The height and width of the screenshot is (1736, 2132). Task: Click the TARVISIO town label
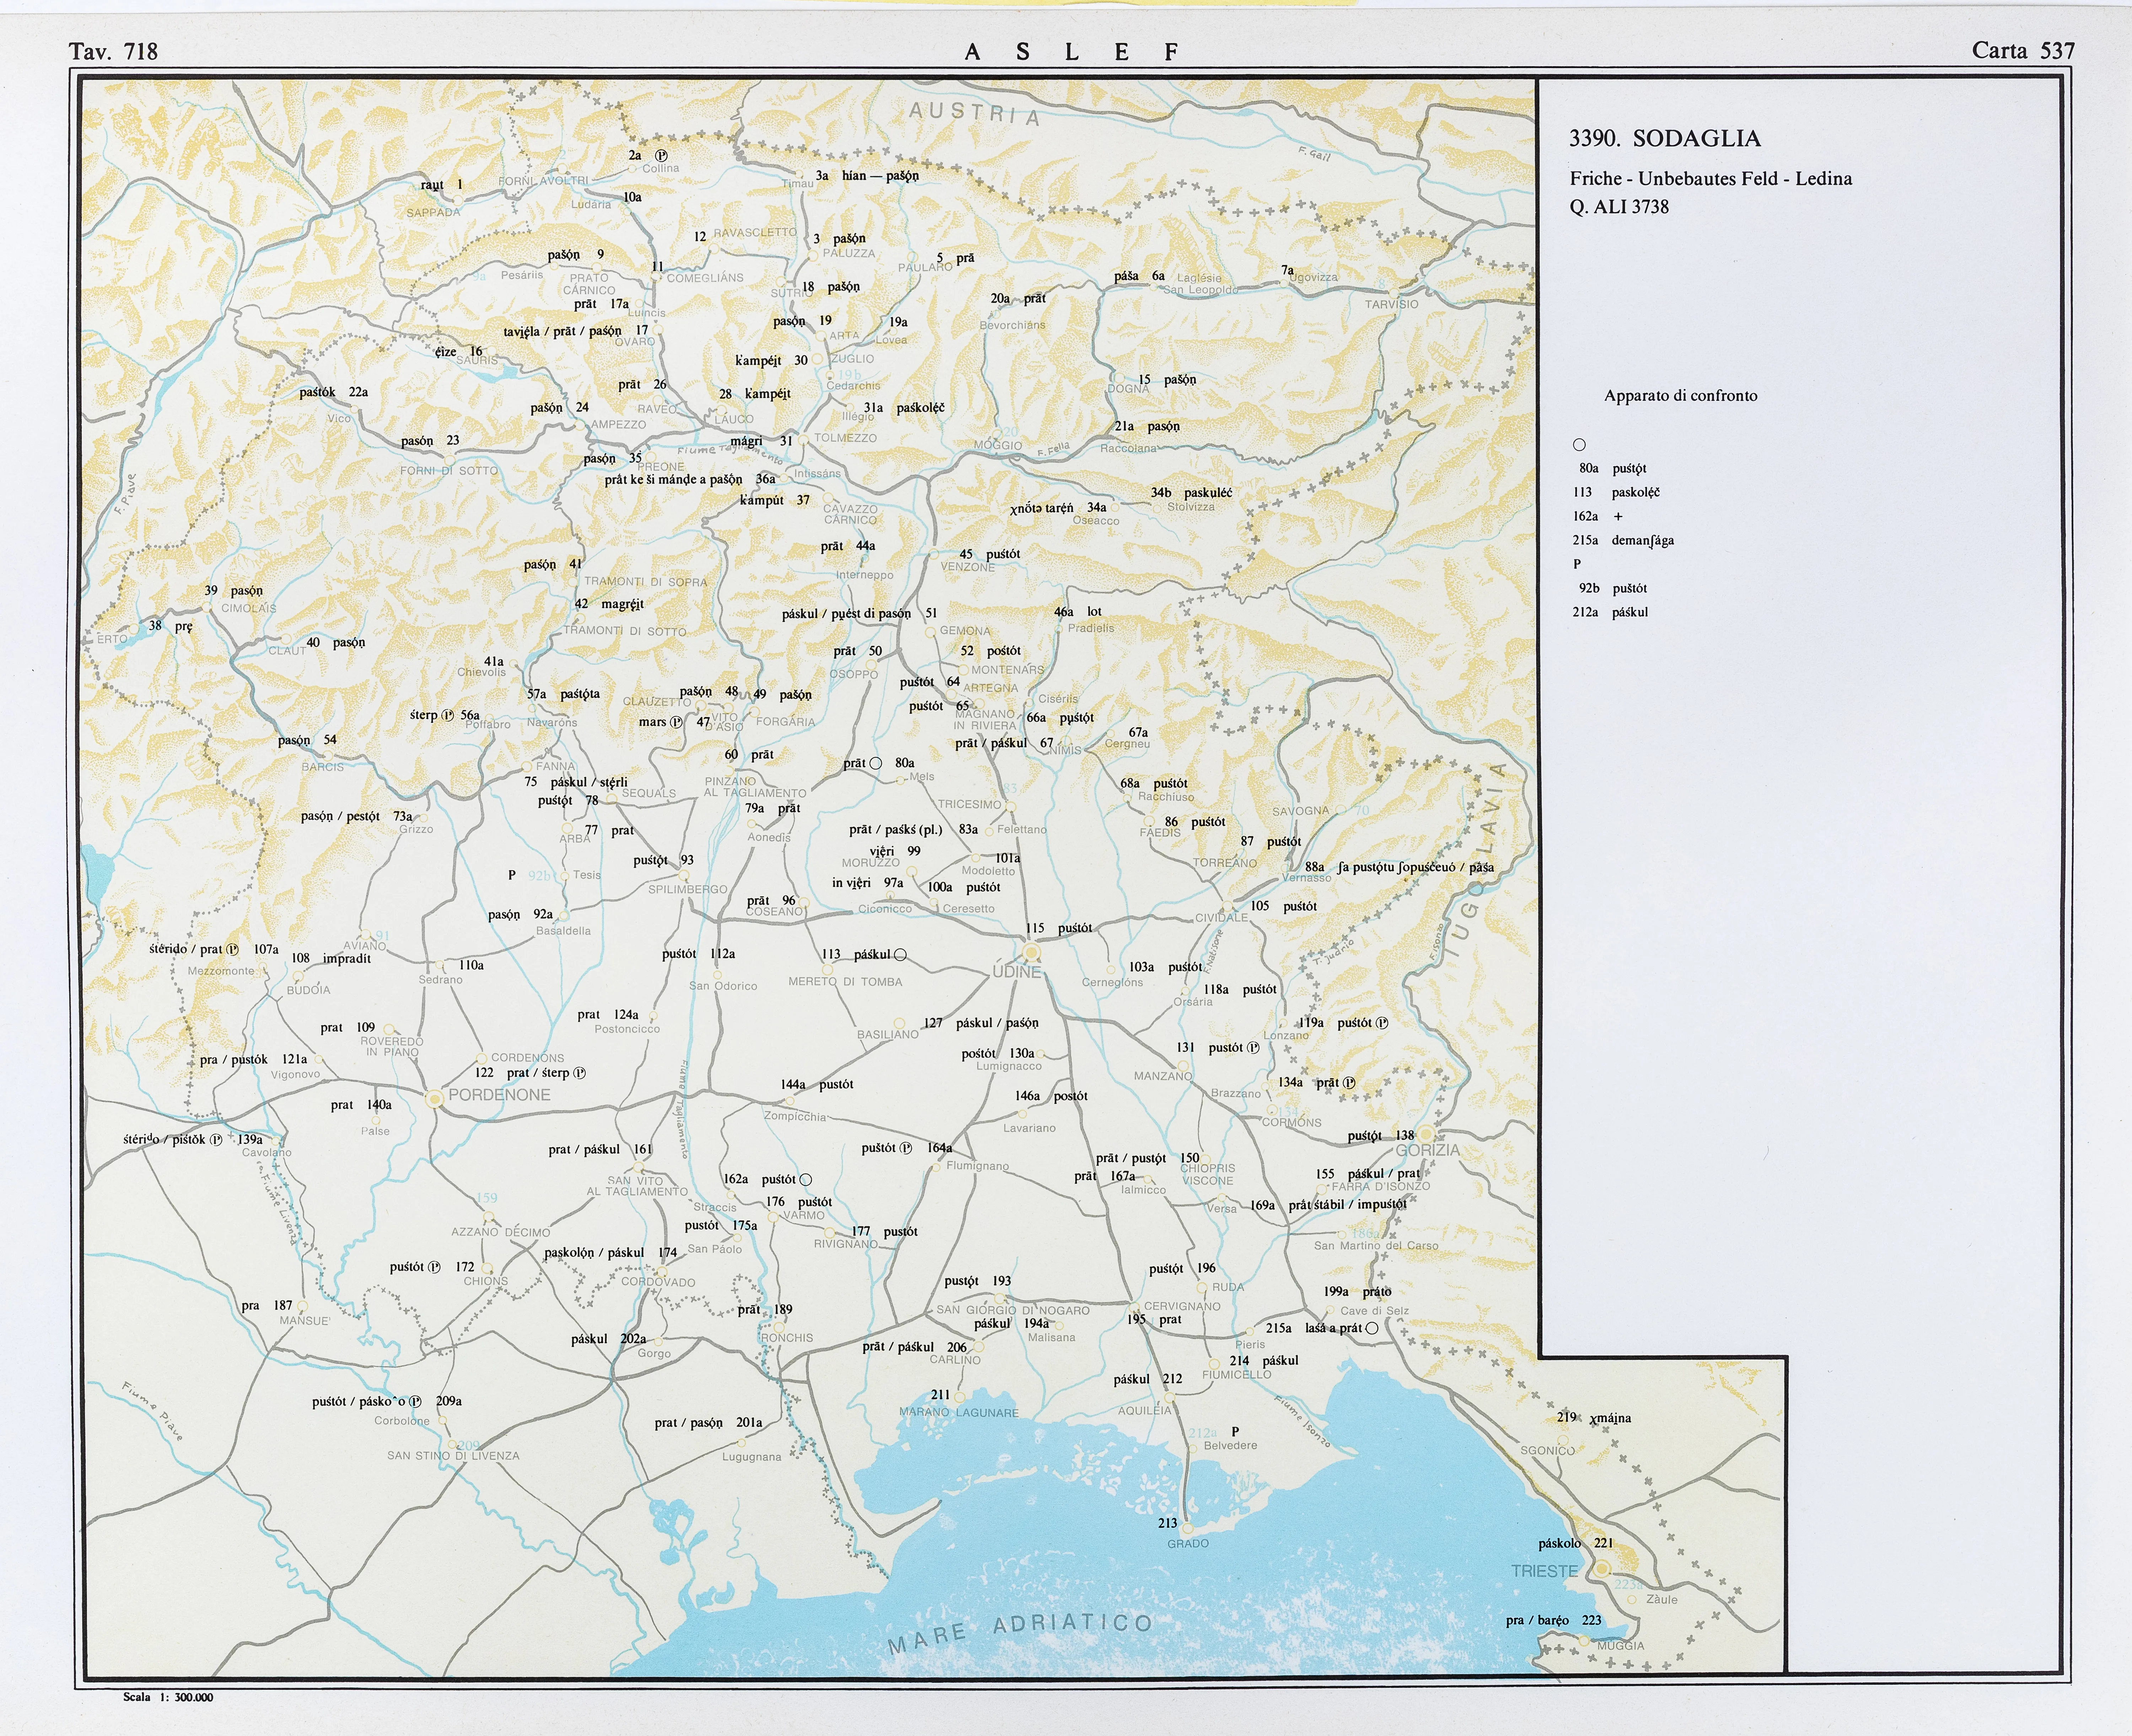click(x=1391, y=304)
